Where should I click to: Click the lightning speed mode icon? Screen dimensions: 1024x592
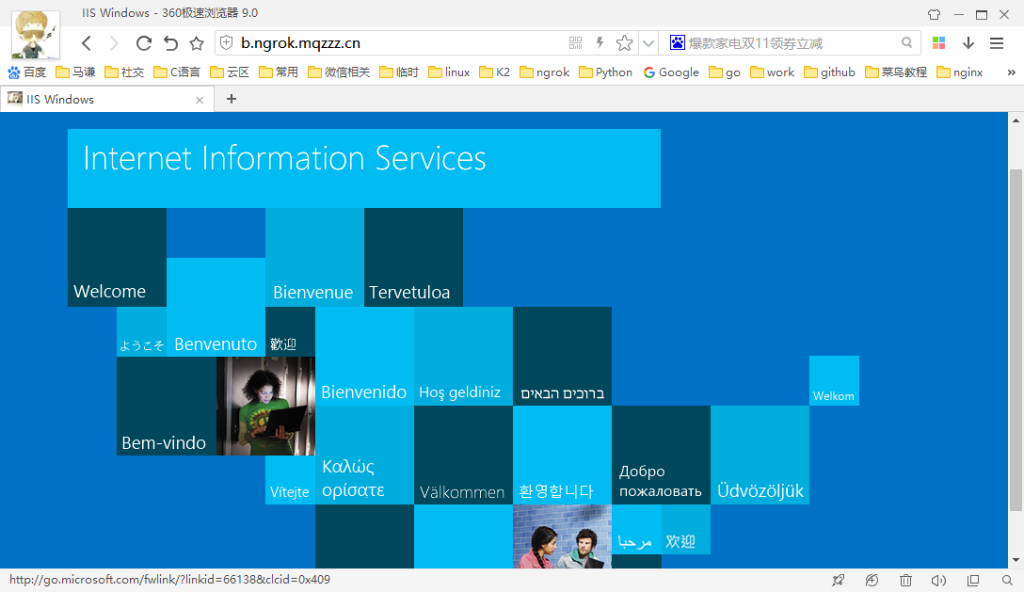[600, 43]
